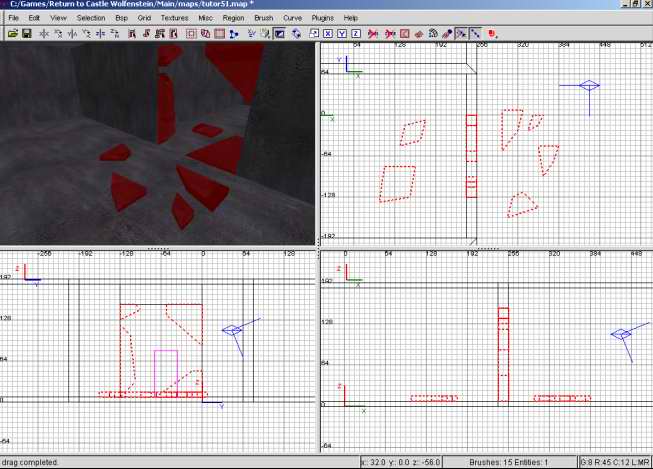Save the map with the floppy disk icon
This screenshot has height=469, width=653.
[27, 33]
